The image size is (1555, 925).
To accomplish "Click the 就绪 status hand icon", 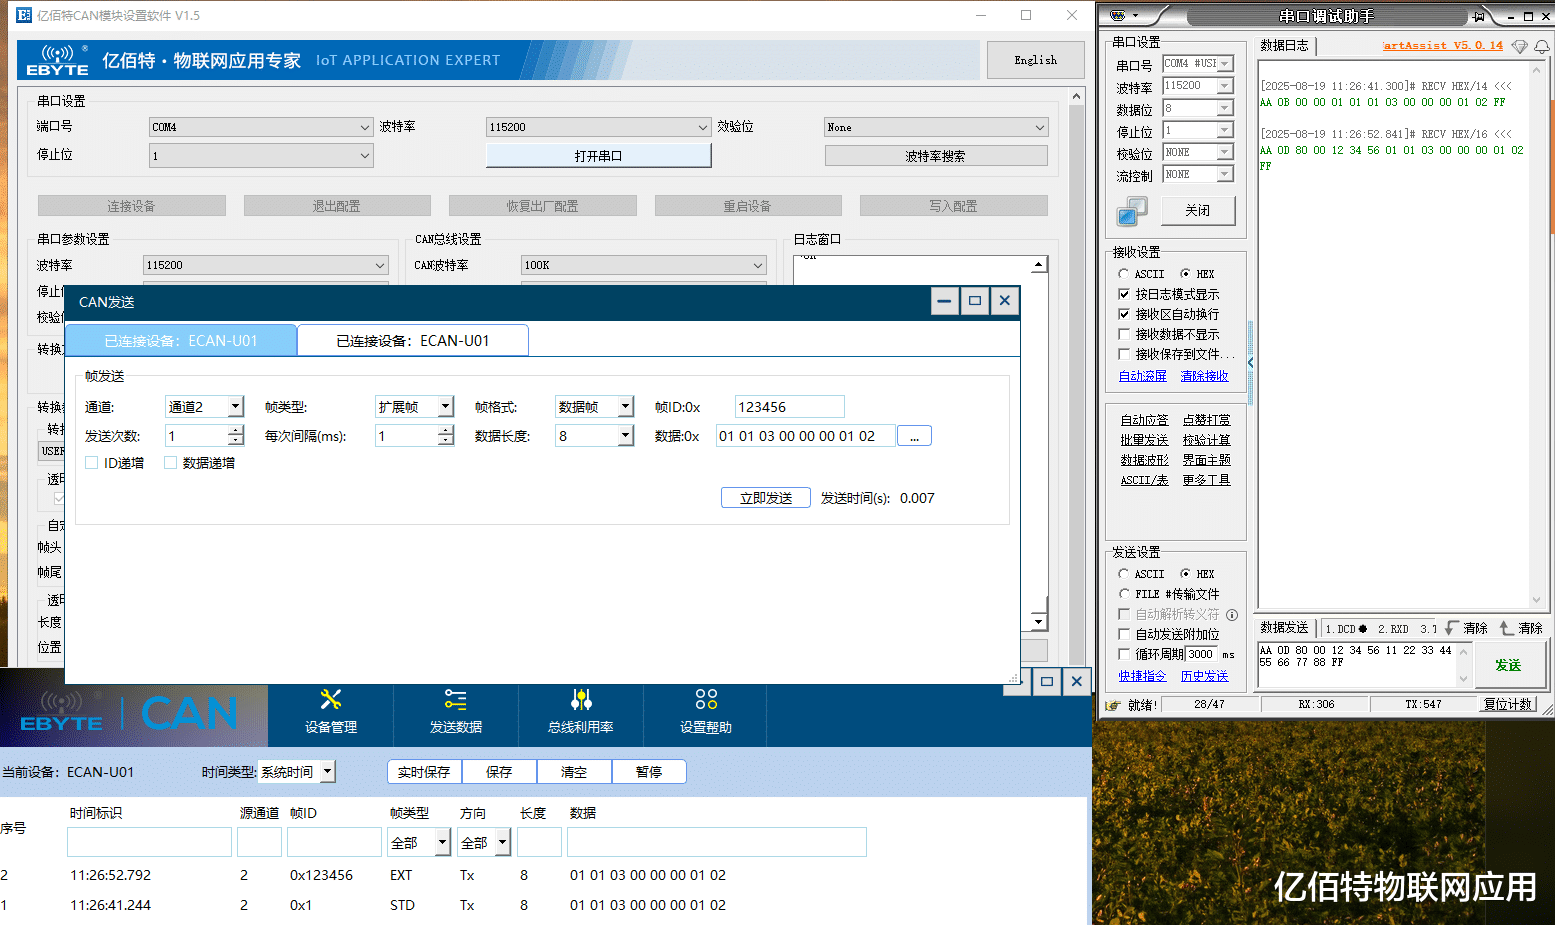I will click(x=1113, y=705).
